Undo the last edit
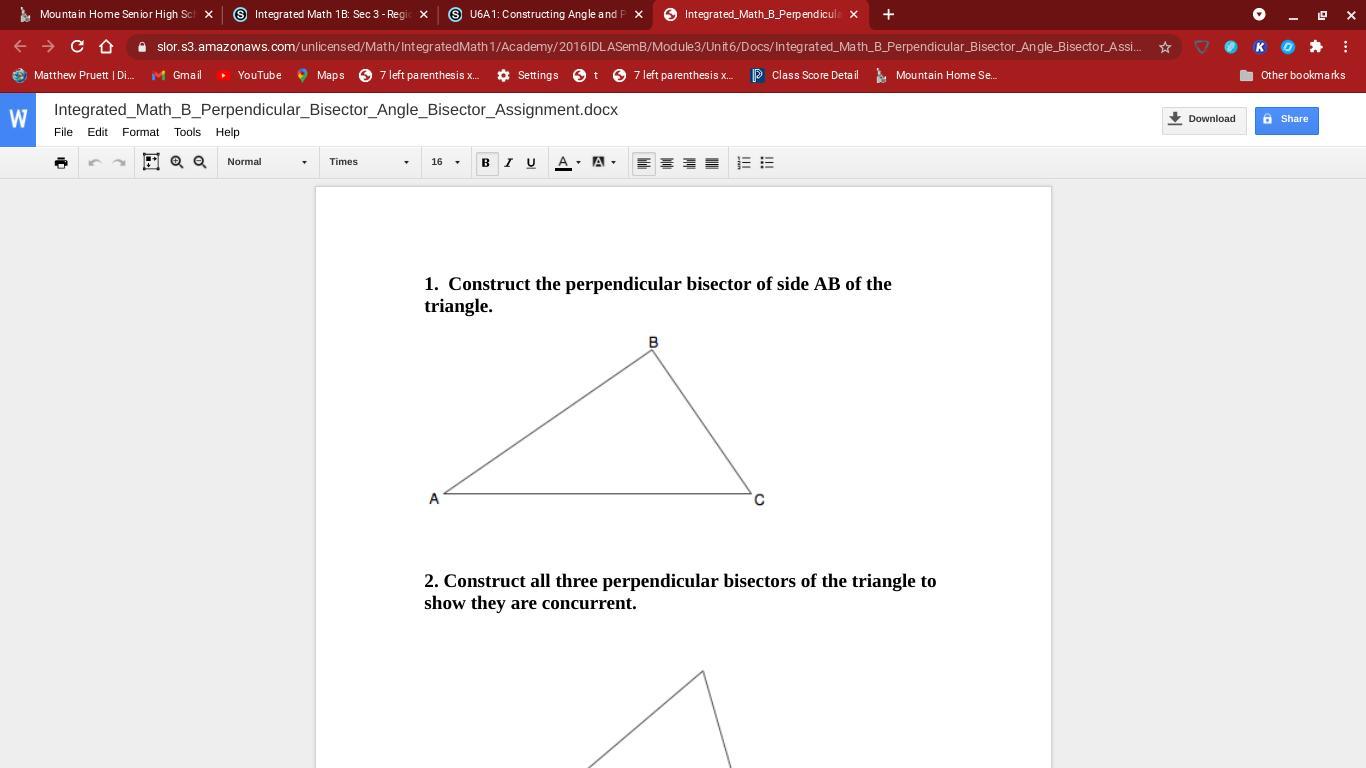The height and width of the screenshot is (768, 1366). [x=95, y=163]
